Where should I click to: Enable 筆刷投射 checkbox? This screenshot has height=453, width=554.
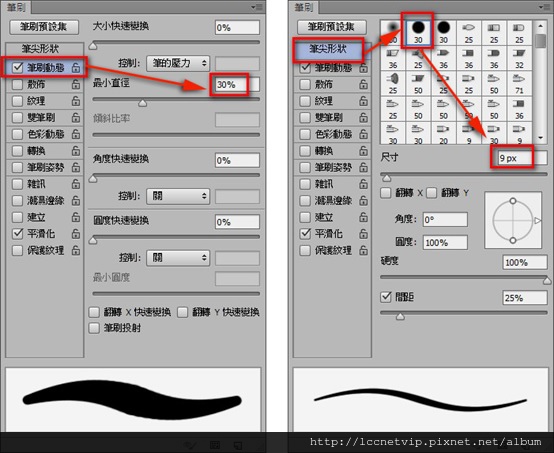tap(94, 328)
